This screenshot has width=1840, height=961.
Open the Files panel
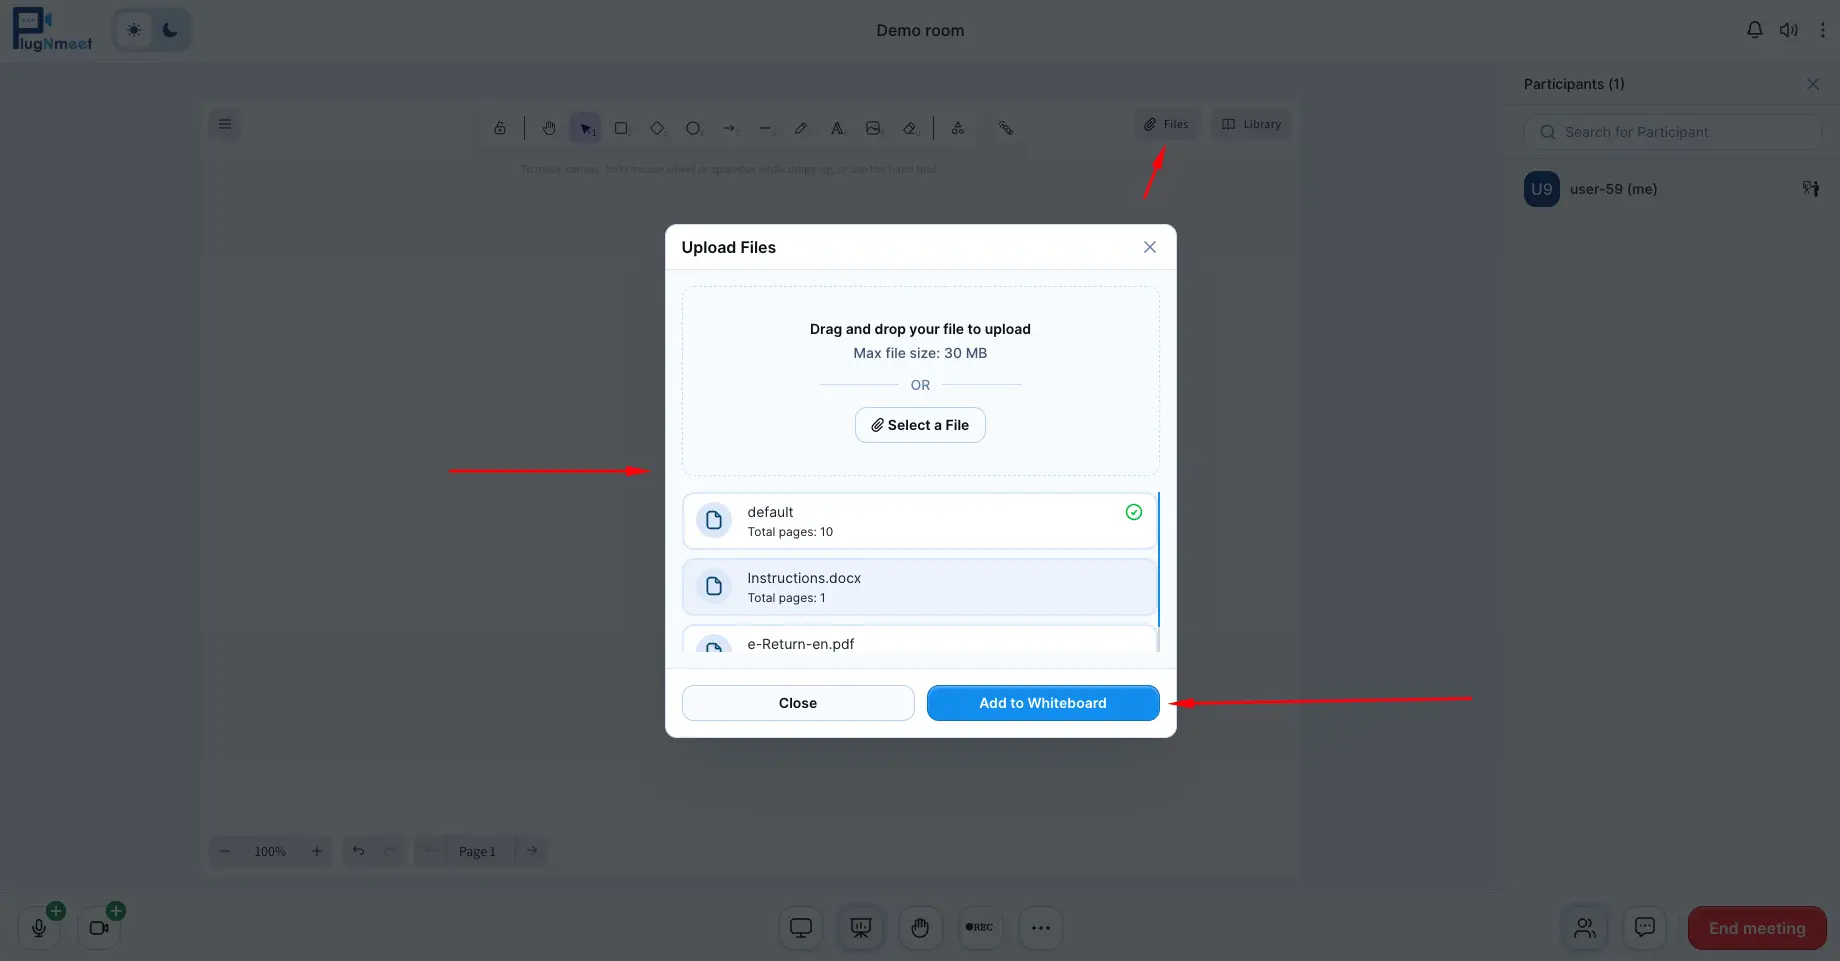[x=1166, y=124]
